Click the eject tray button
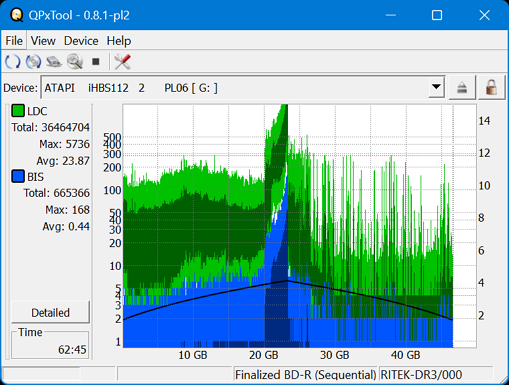Image resolution: width=509 pixels, height=385 pixels. pyautogui.click(x=462, y=88)
